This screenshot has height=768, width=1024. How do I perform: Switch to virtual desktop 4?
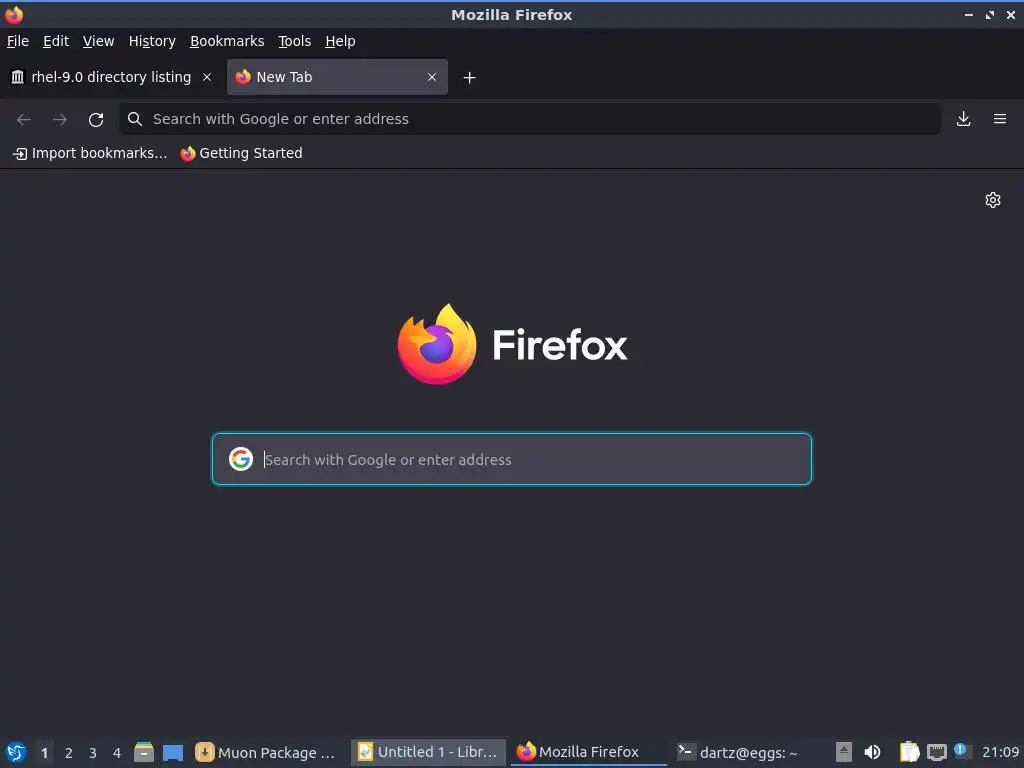click(117, 753)
